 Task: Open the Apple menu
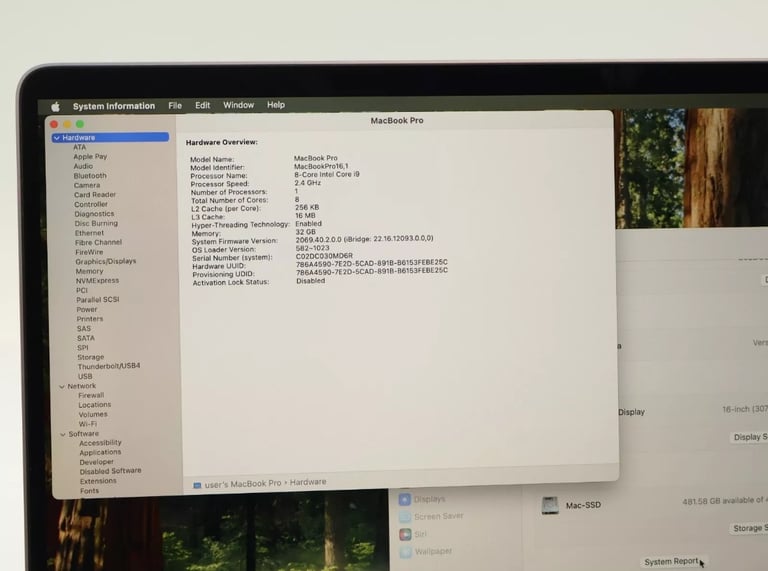[55, 106]
